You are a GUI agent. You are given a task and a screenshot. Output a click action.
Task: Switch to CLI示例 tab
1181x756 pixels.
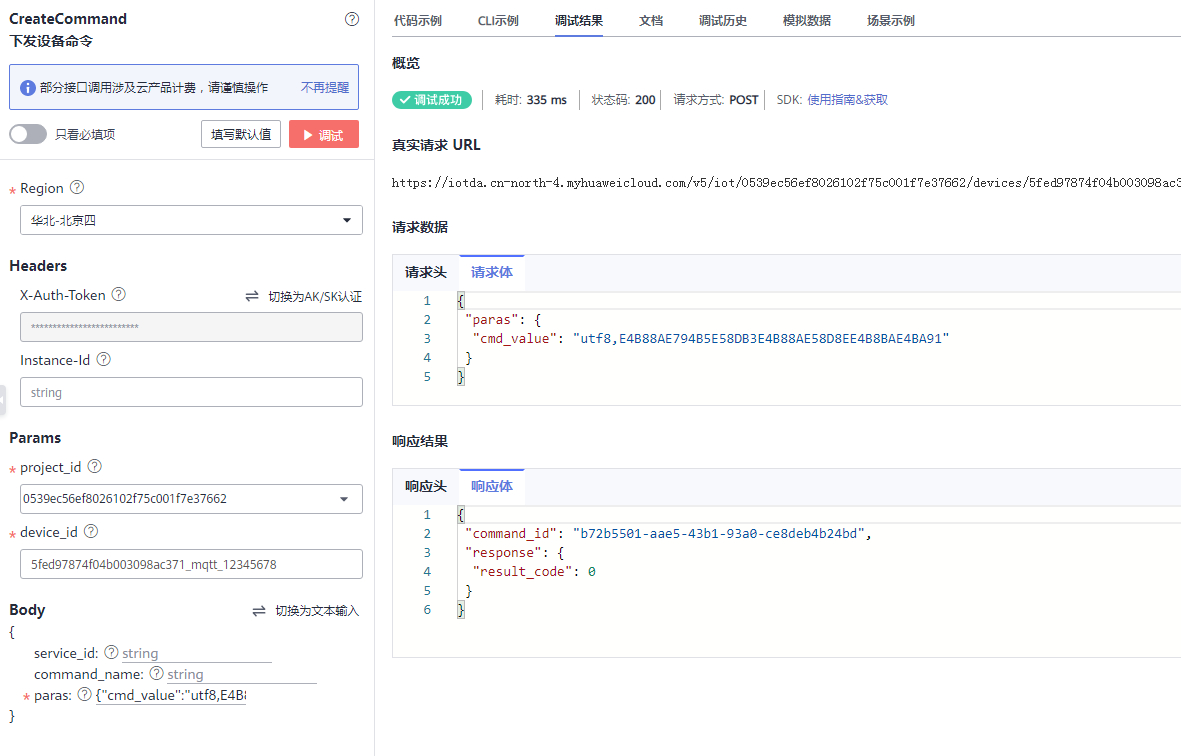point(498,20)
